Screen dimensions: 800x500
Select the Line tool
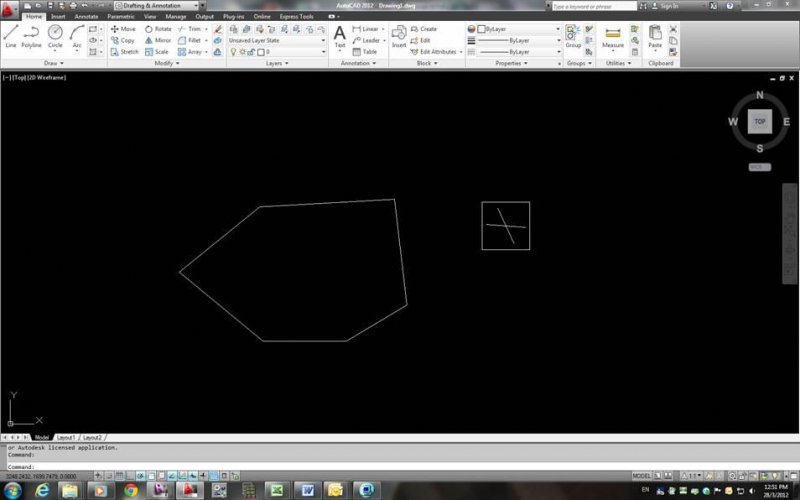11,35
